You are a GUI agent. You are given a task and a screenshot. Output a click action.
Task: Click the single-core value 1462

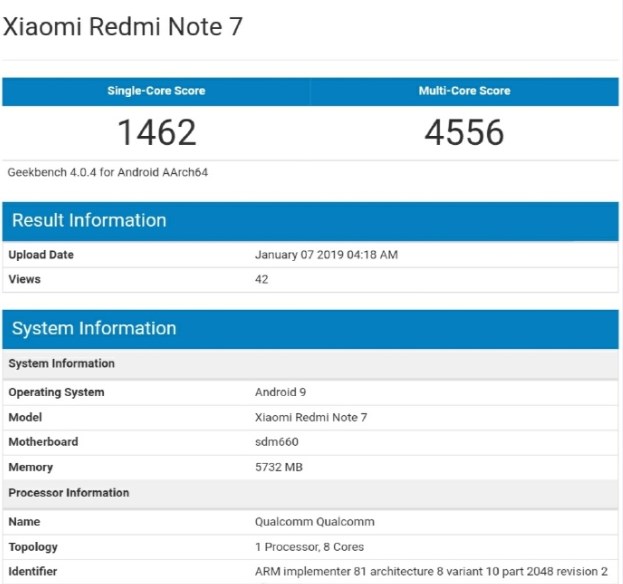pos(157,133)
